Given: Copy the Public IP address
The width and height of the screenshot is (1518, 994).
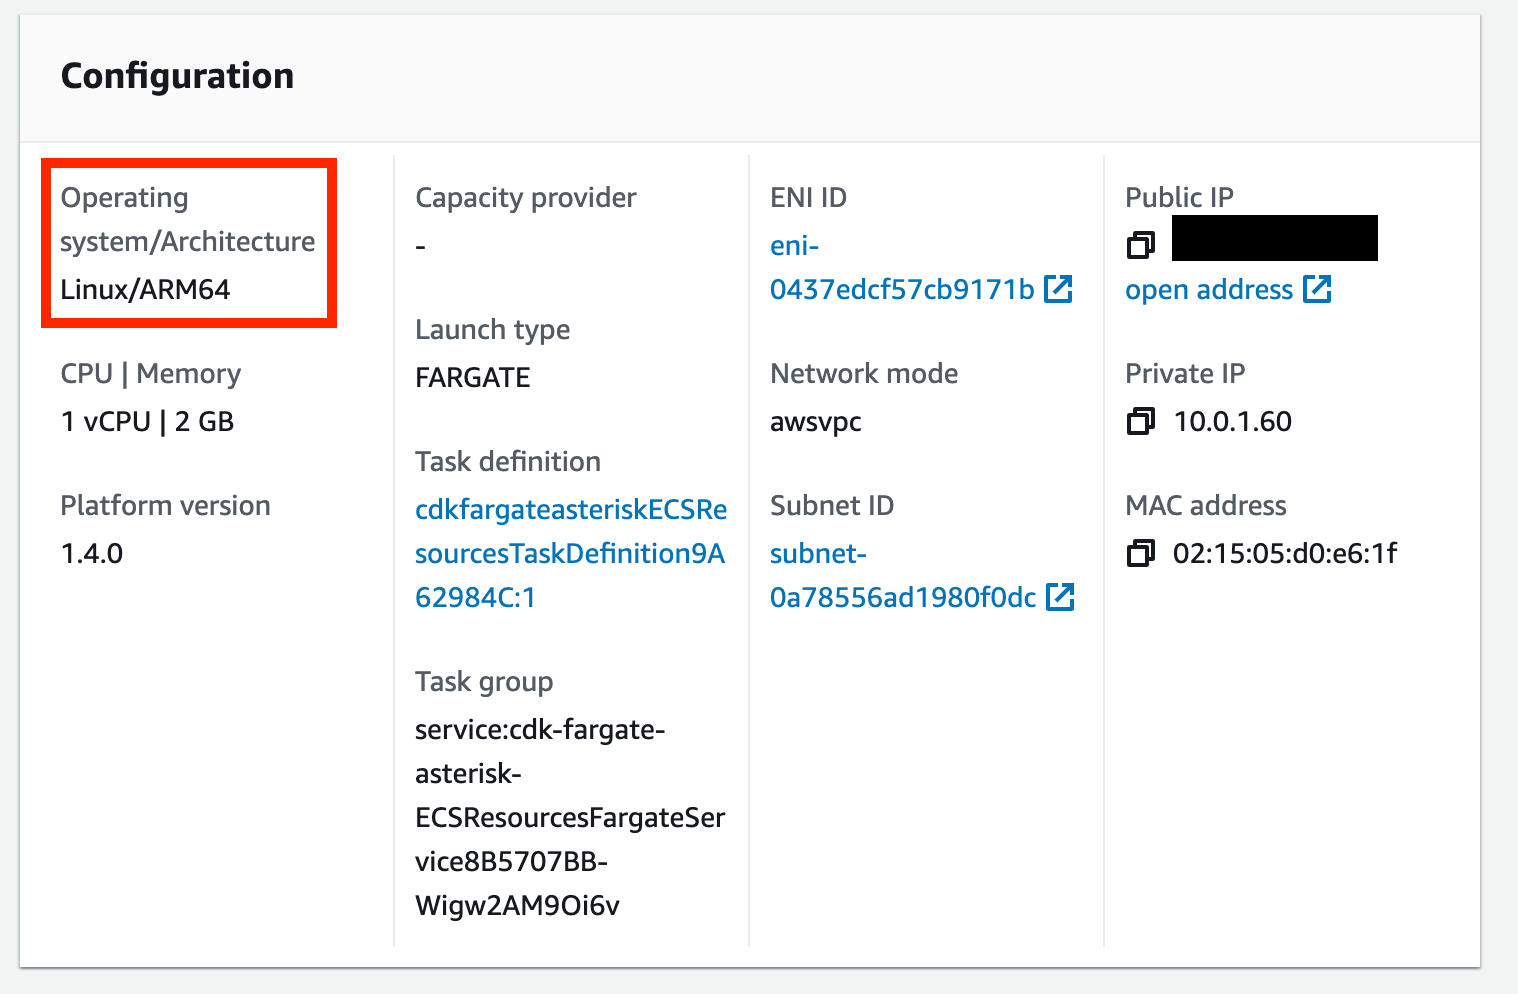Looking at the screenshot, I should (1141, 244).
